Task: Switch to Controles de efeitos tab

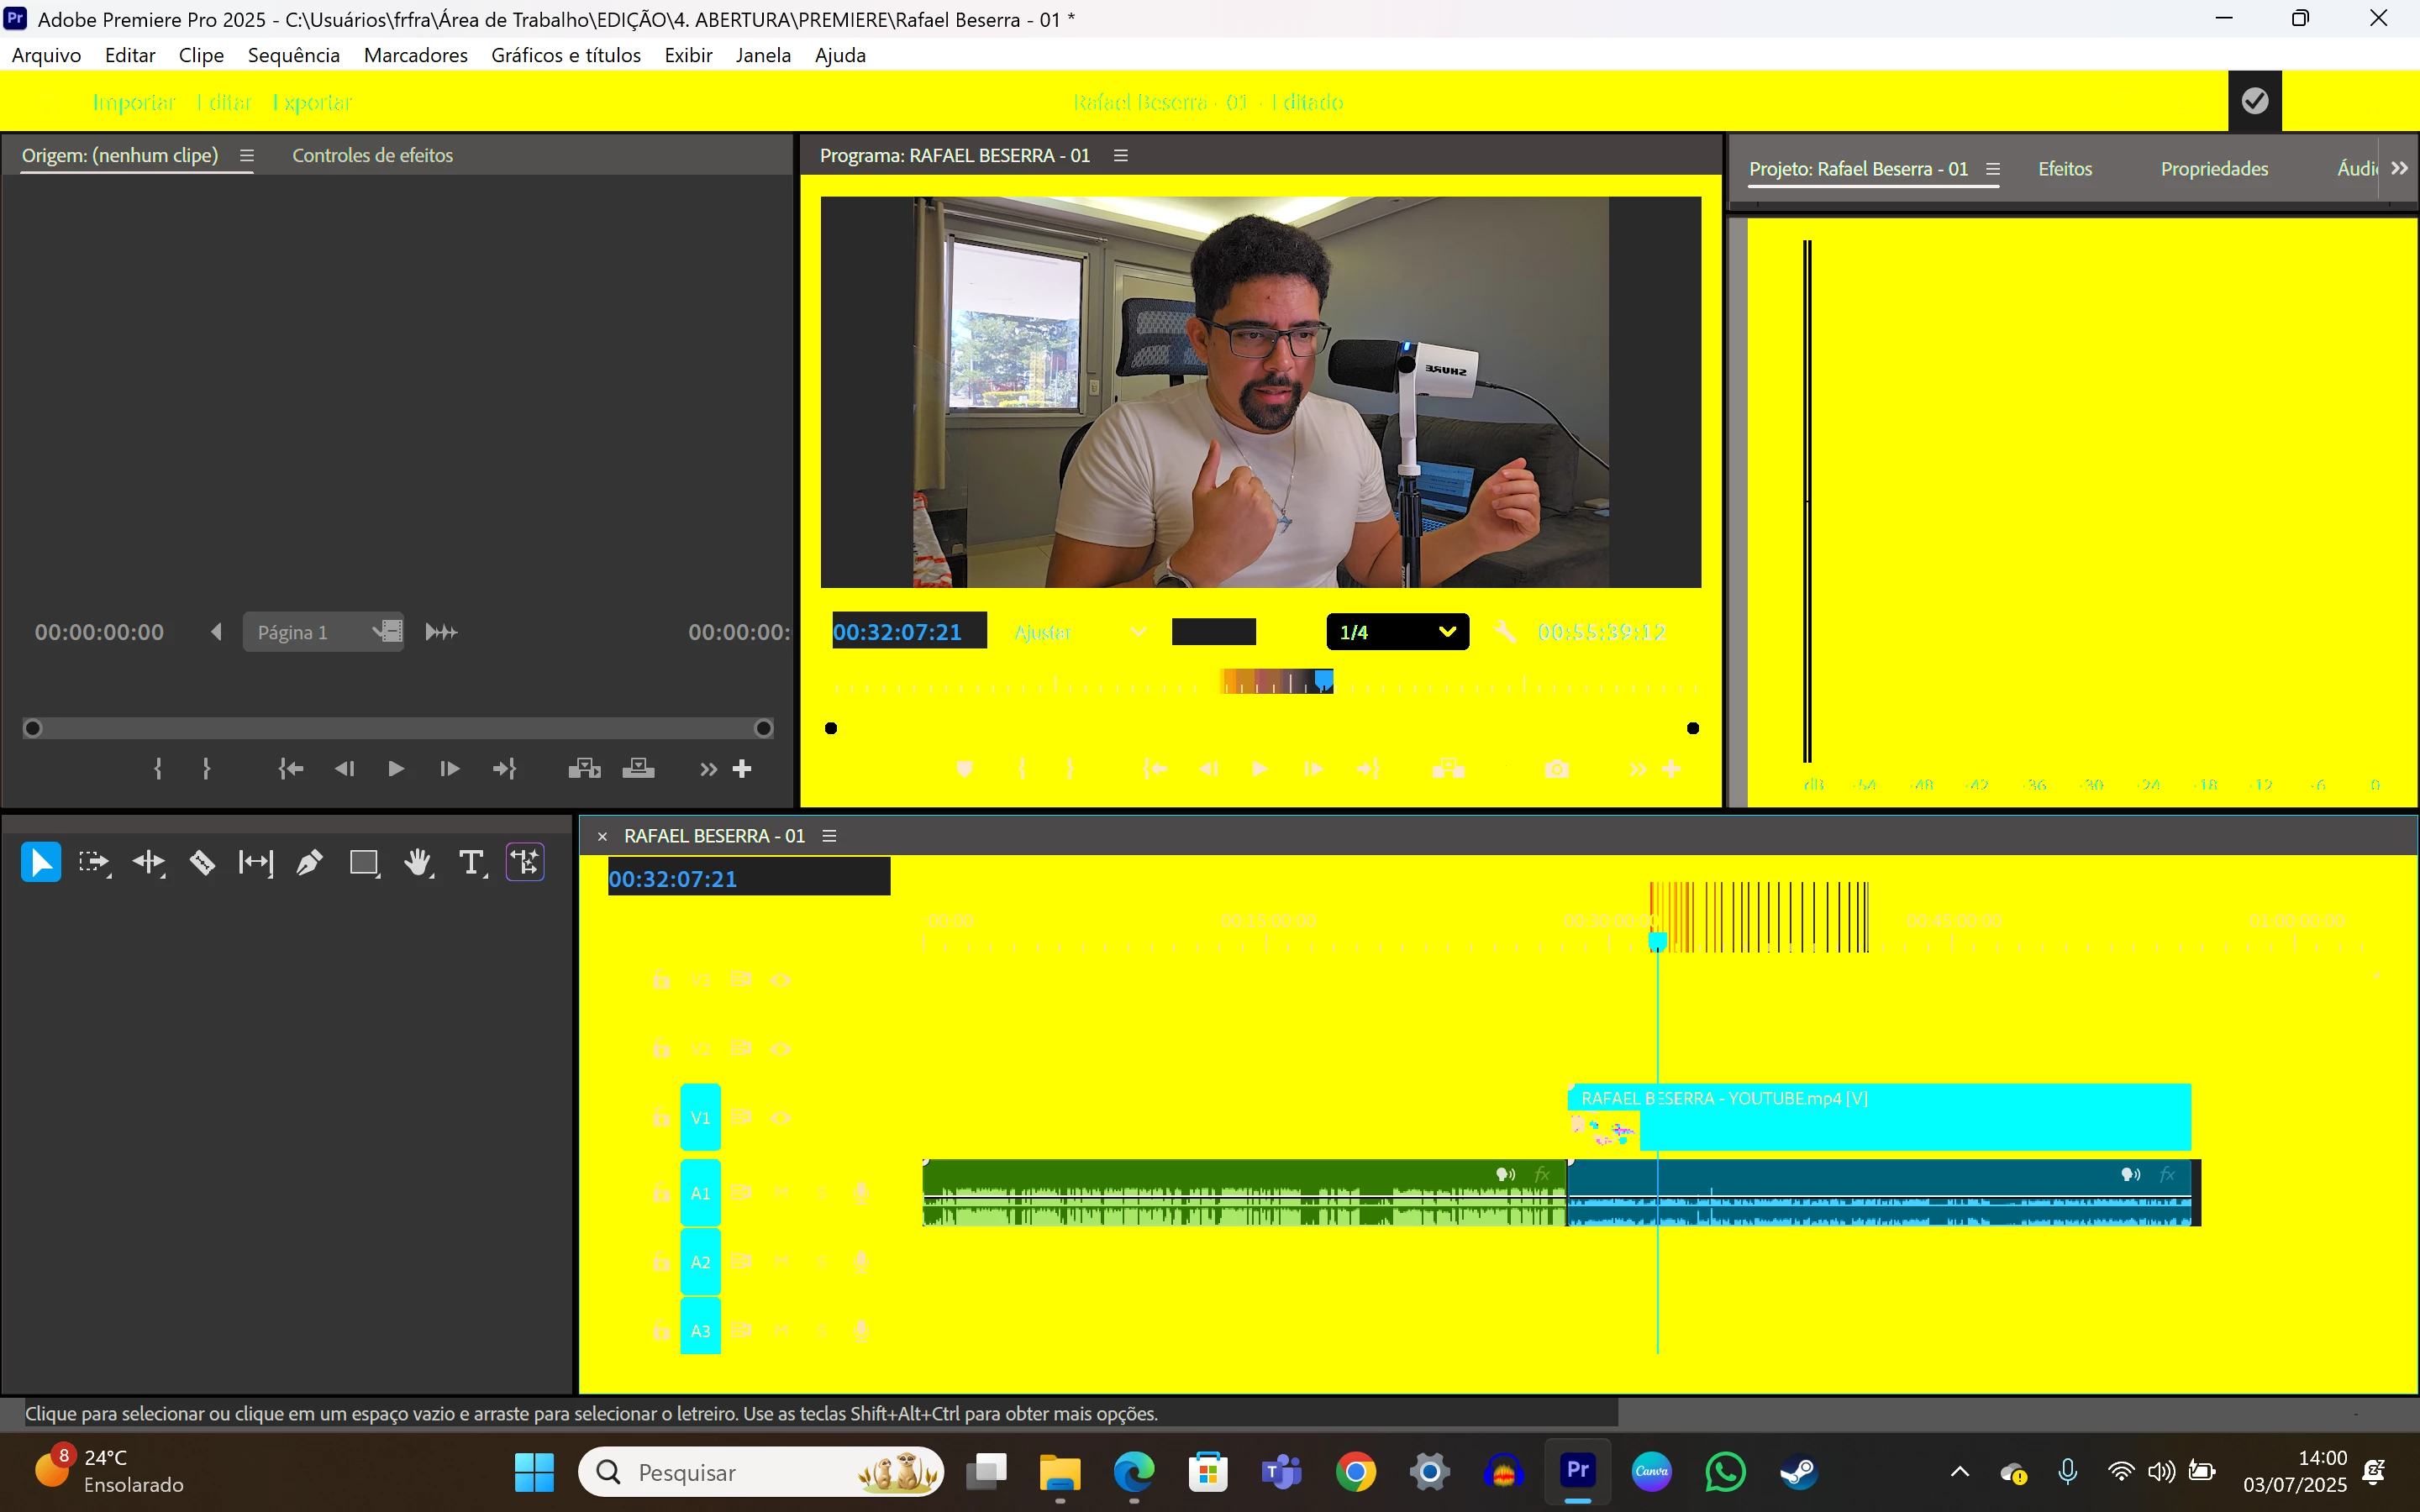Action: (x=372, y=155)
